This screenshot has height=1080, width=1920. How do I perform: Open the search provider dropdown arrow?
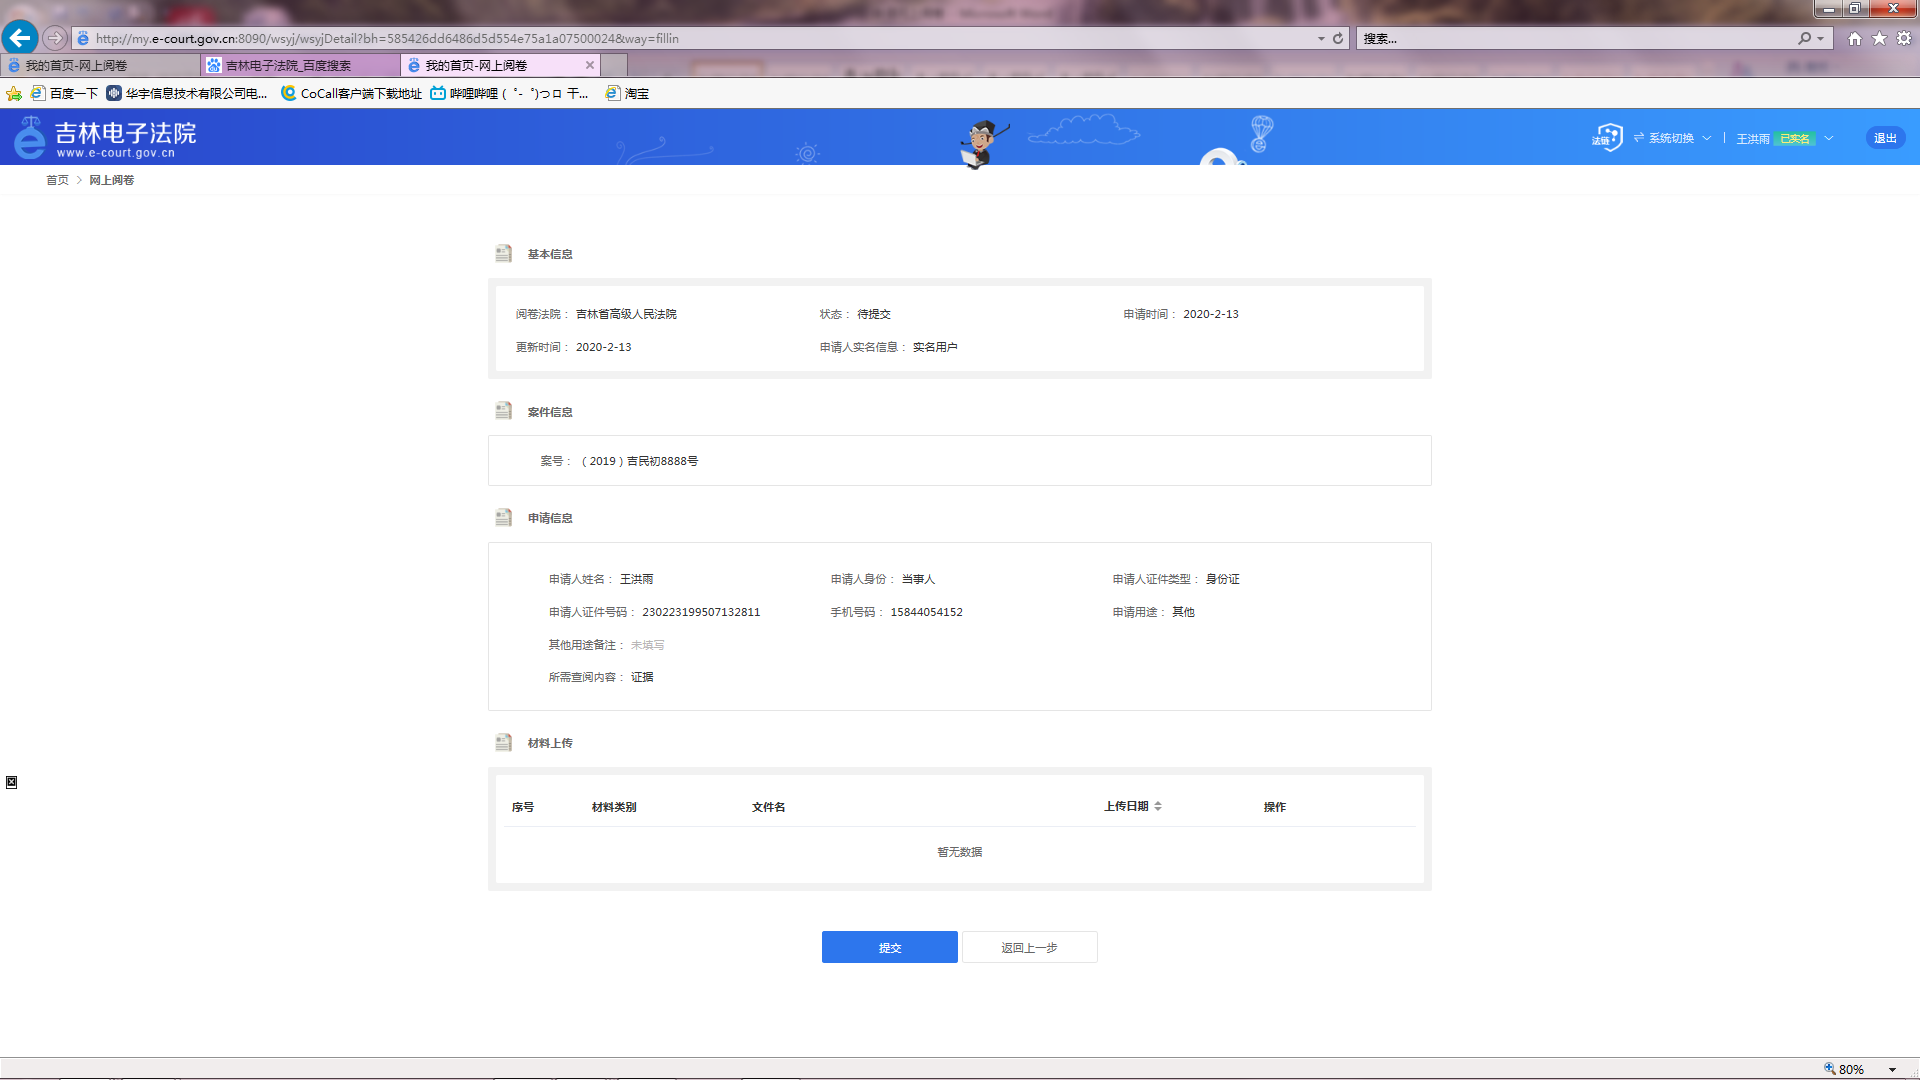coord(1821,38)
